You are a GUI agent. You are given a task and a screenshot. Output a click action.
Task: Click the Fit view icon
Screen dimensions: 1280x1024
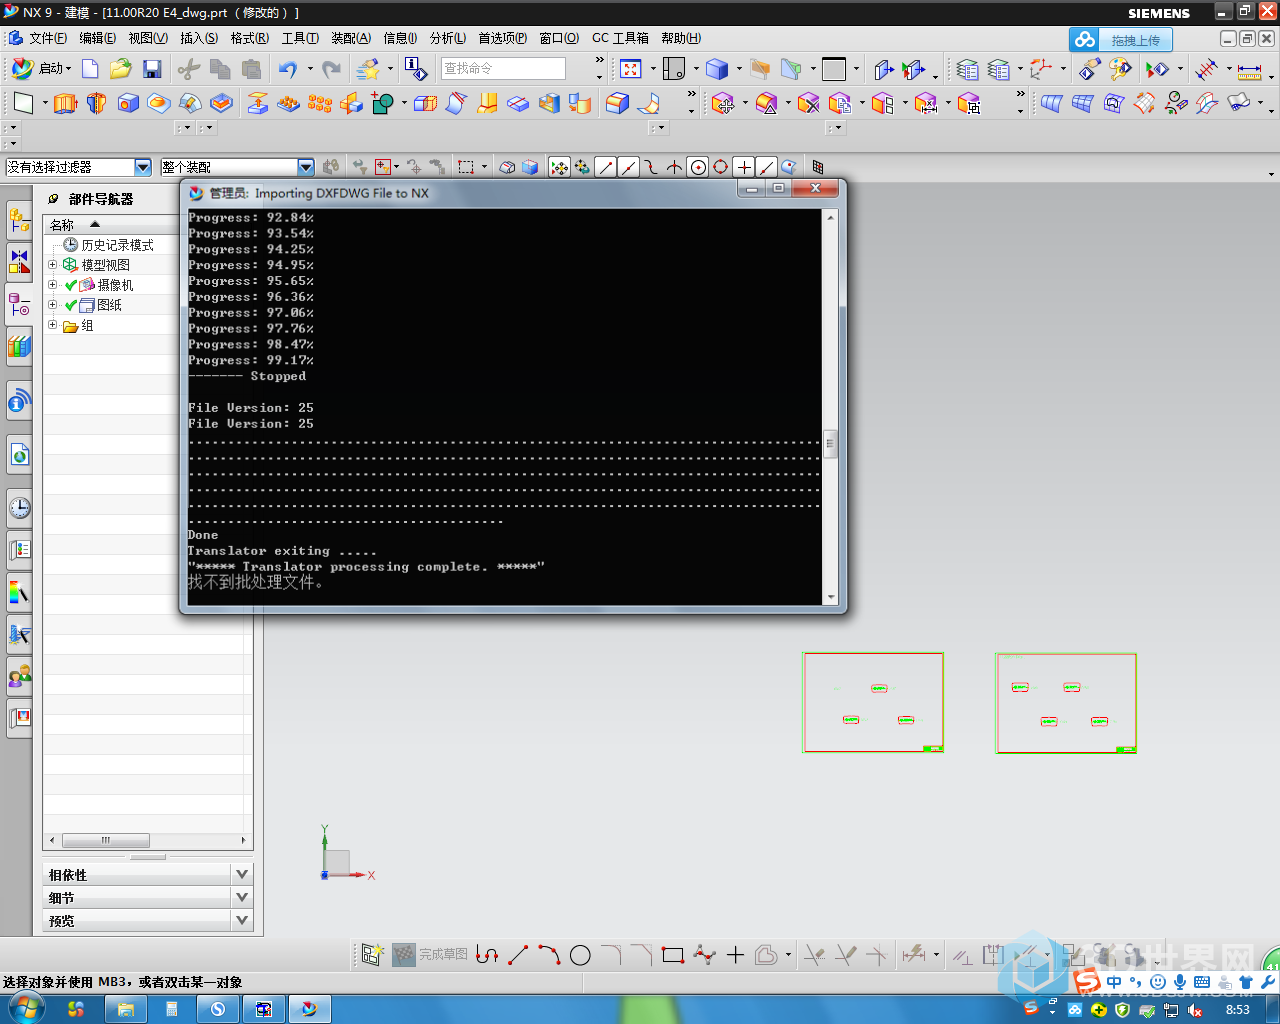(630, 69)
